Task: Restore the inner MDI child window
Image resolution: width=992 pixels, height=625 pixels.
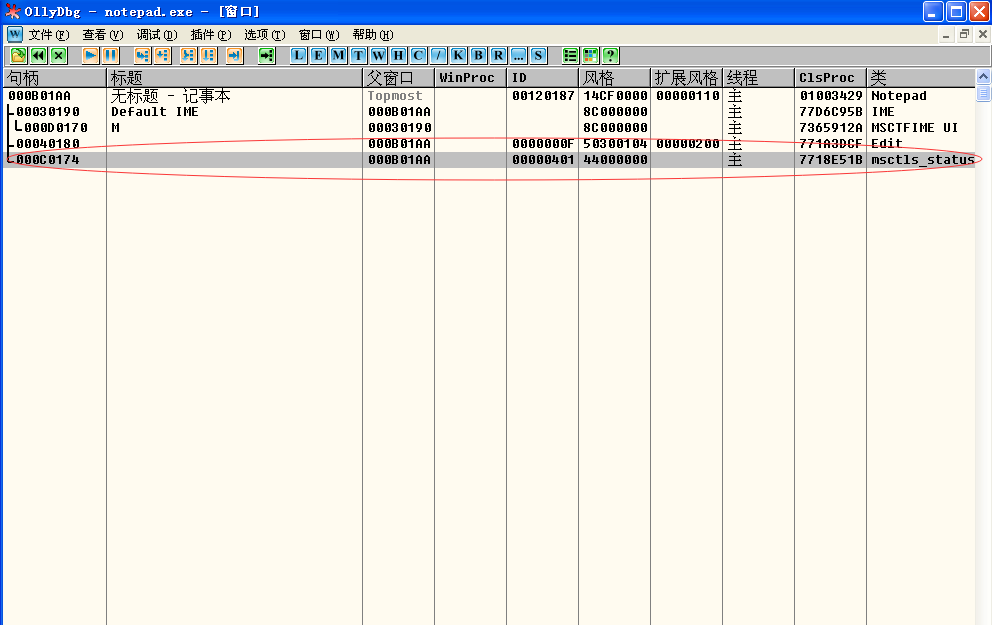Action: [964, 34]
